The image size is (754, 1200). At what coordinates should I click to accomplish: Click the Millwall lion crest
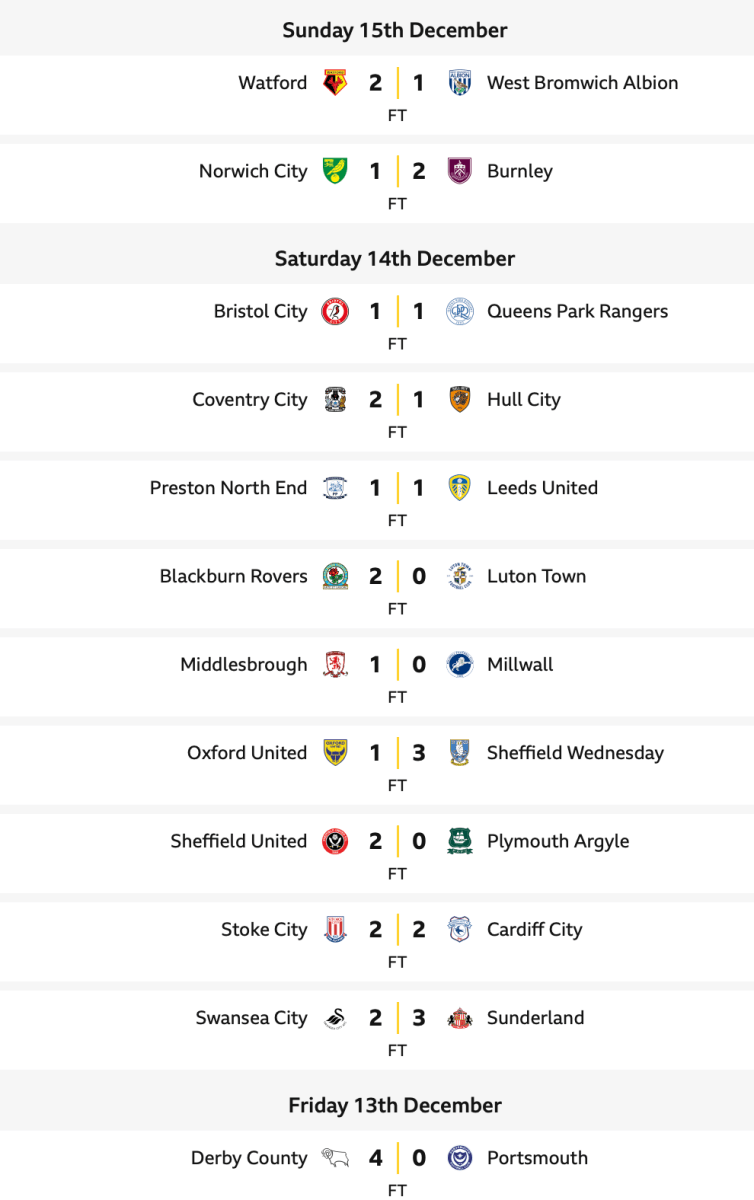point(460,665)
